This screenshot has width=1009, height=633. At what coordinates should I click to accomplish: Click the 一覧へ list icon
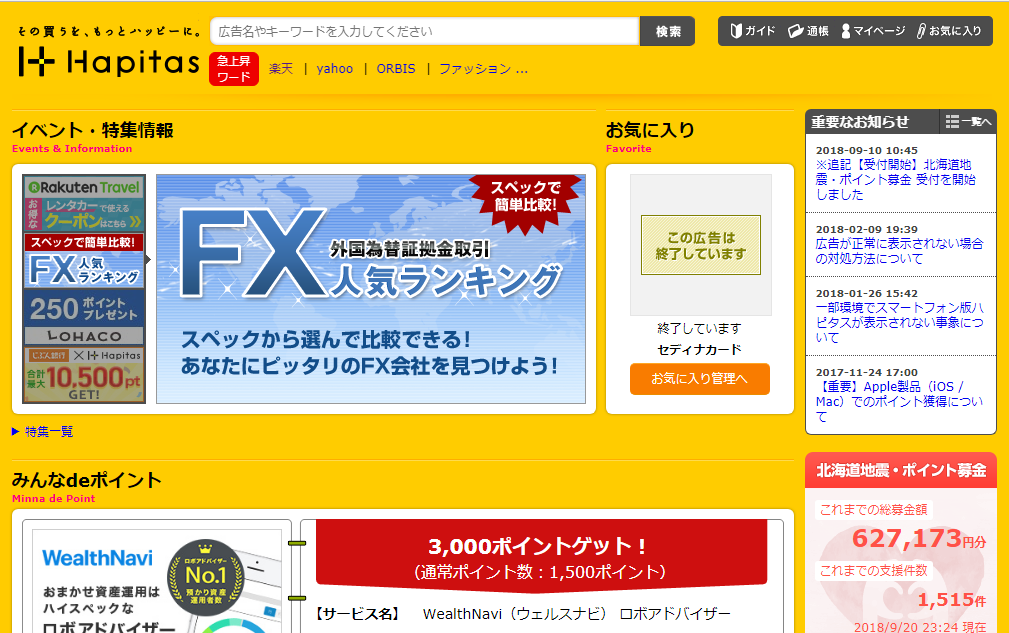(x=968, y=122)
